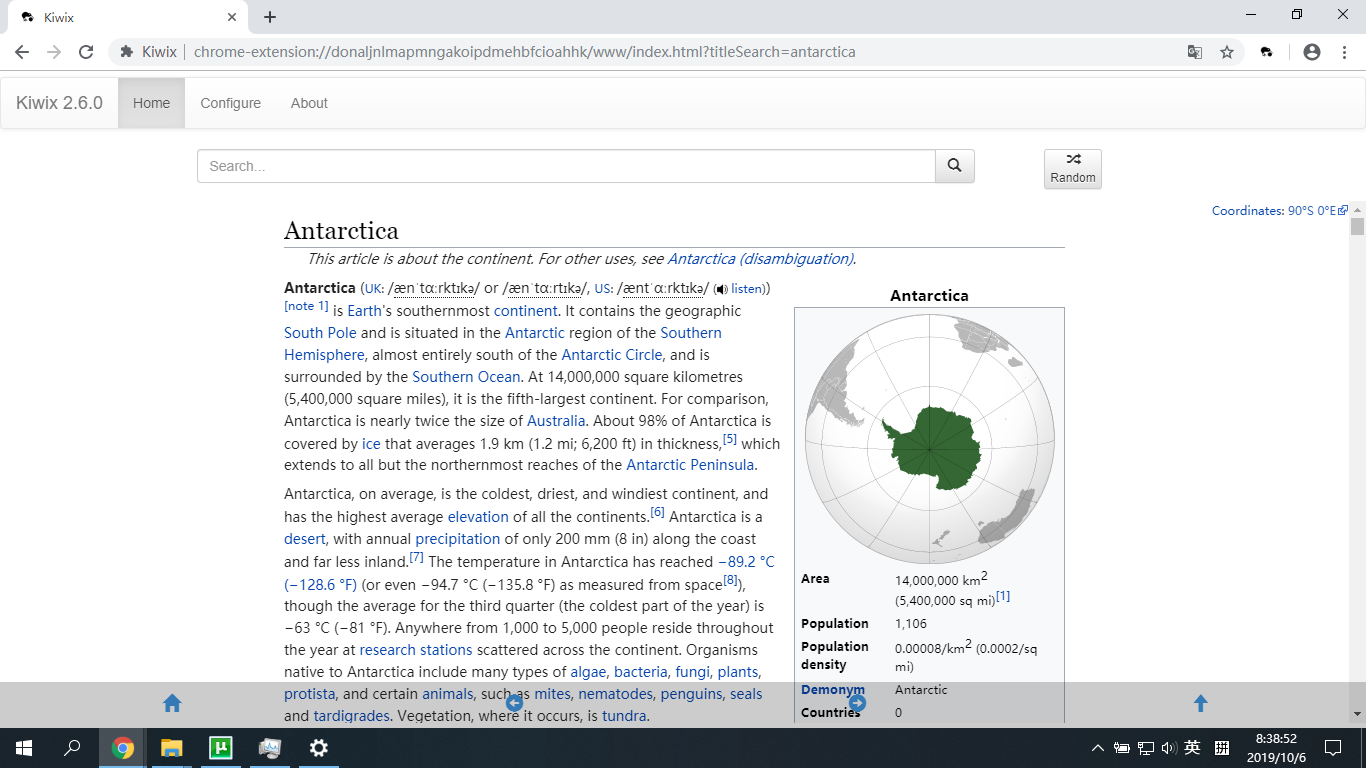The image size is (1366, 768).
Task: Show hidden system tray icons
Action: (1098, 748)
